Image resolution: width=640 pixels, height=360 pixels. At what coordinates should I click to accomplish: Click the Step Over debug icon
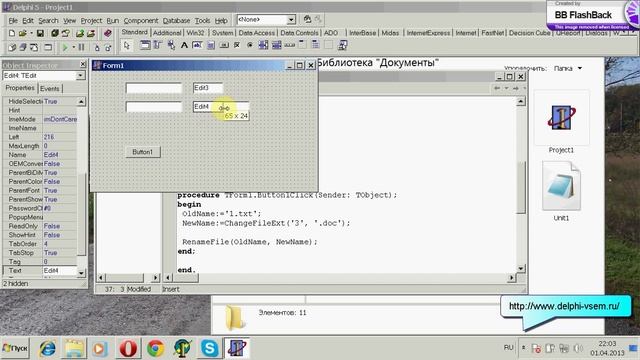tap(108, 47)
